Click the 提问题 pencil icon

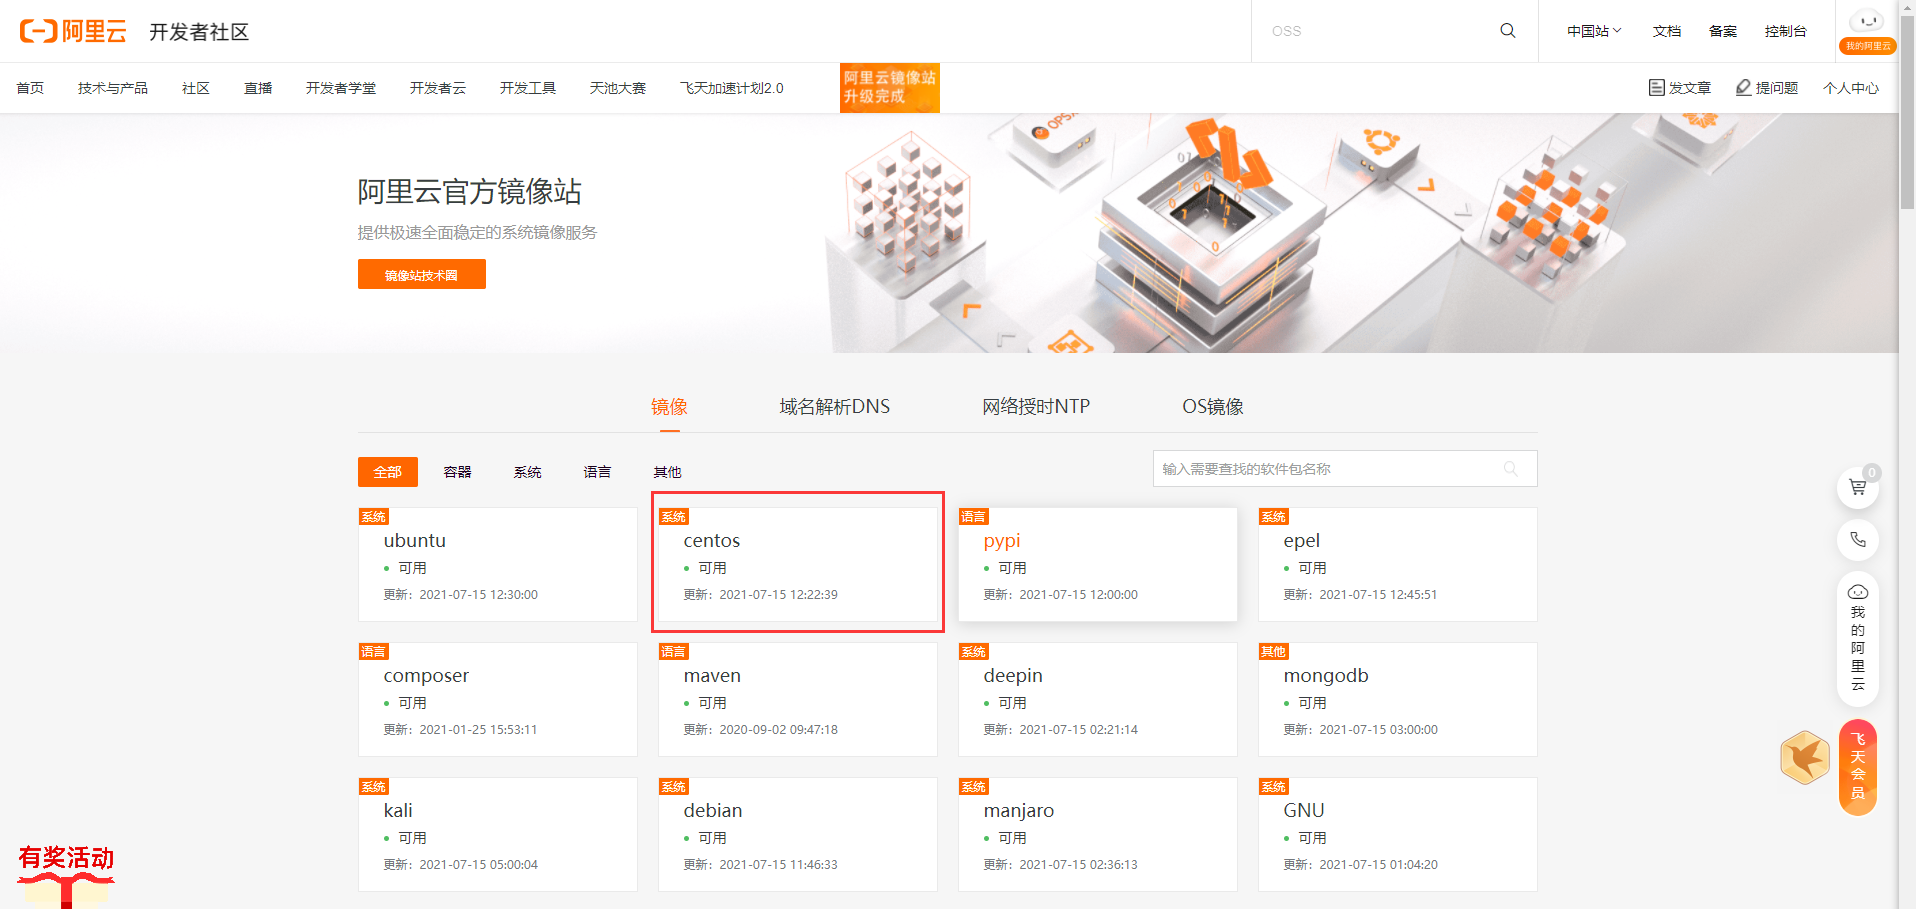tap(1743, 88)
